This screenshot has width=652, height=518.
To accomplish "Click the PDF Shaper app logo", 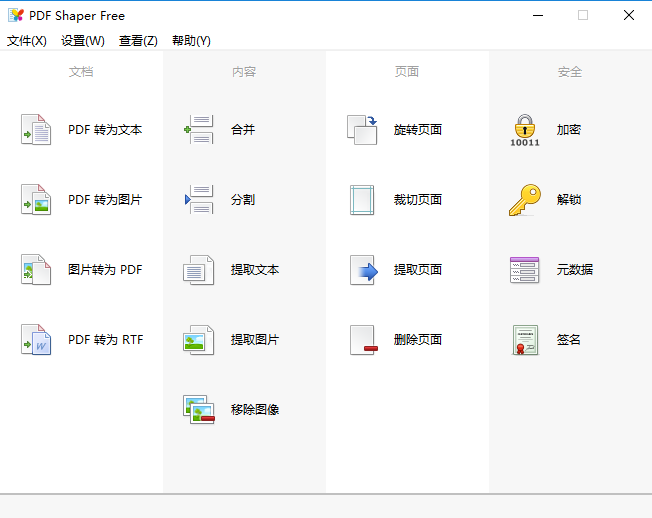I will coord(16,15).
